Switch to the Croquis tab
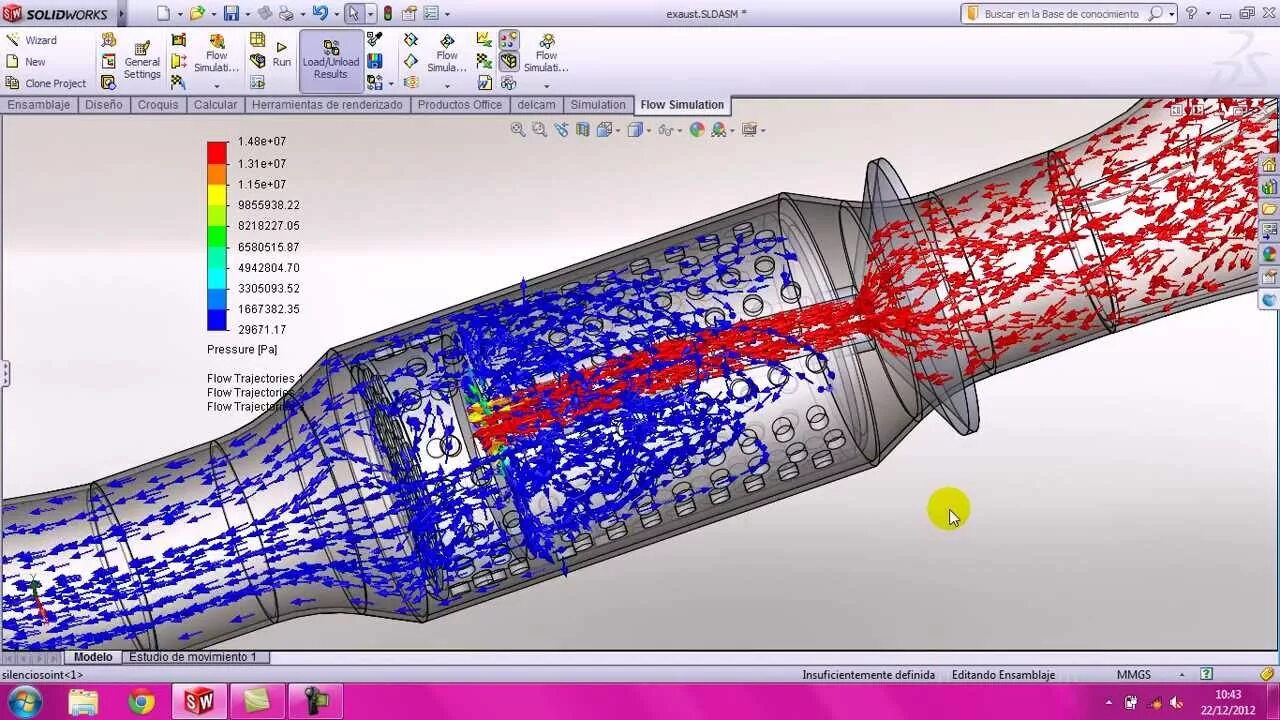1280x720 pixels. click(x=158, y=105)
